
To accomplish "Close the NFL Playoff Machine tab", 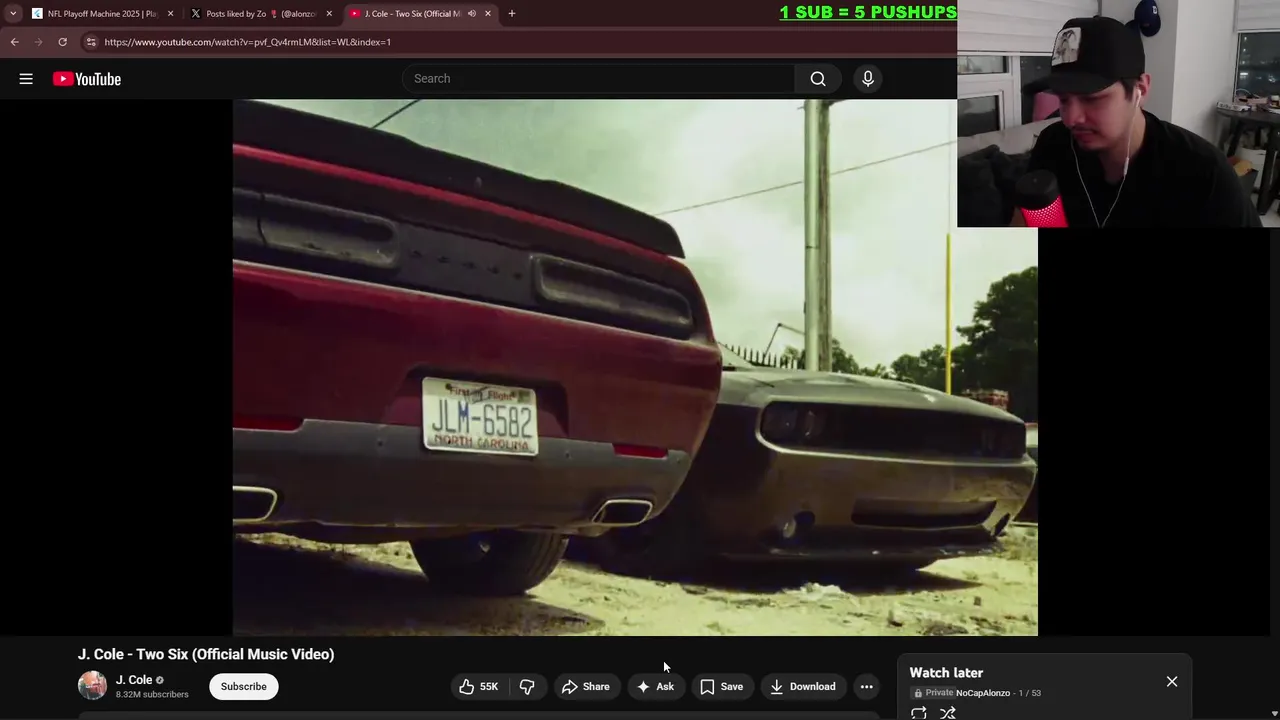I will (170, 14).
